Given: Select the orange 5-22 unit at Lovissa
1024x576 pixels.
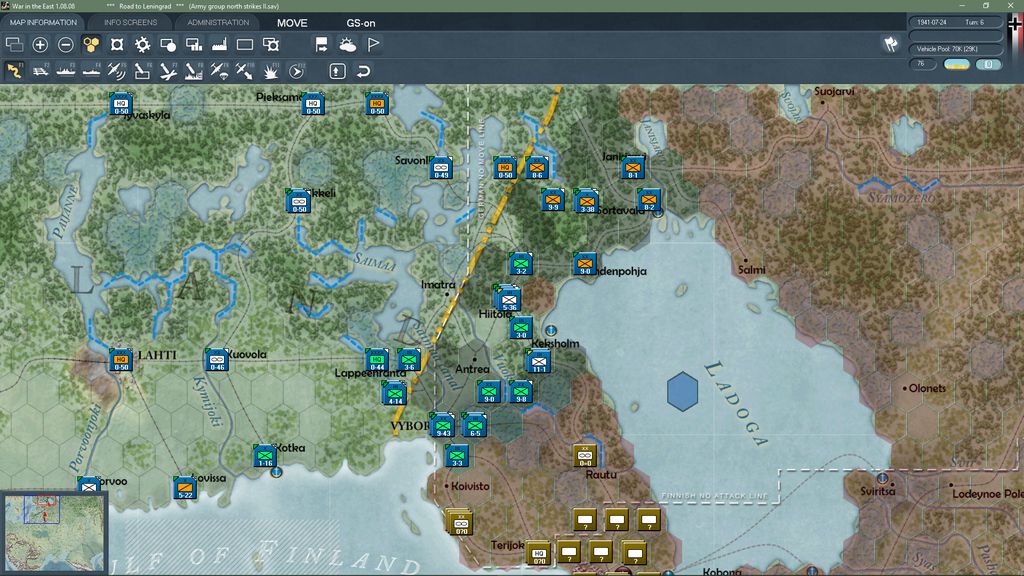Looking at the screenshot, I should pyautogui.click(x=185, y=488).
